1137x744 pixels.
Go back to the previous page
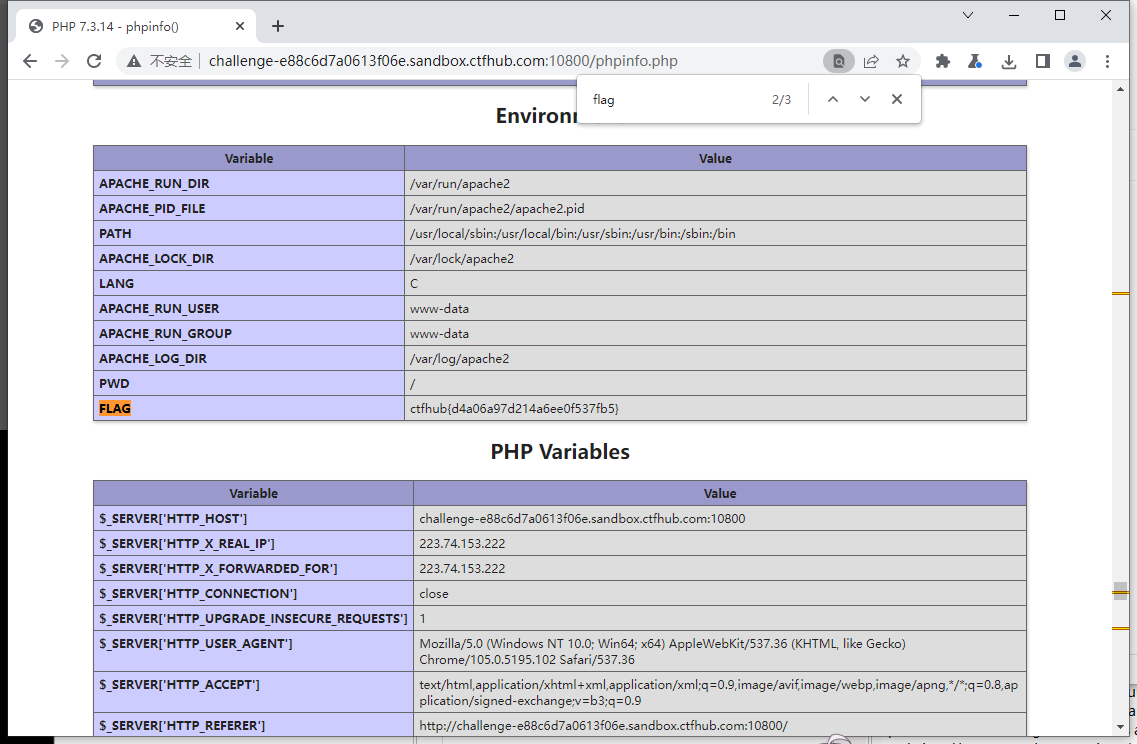coord(30,61)
